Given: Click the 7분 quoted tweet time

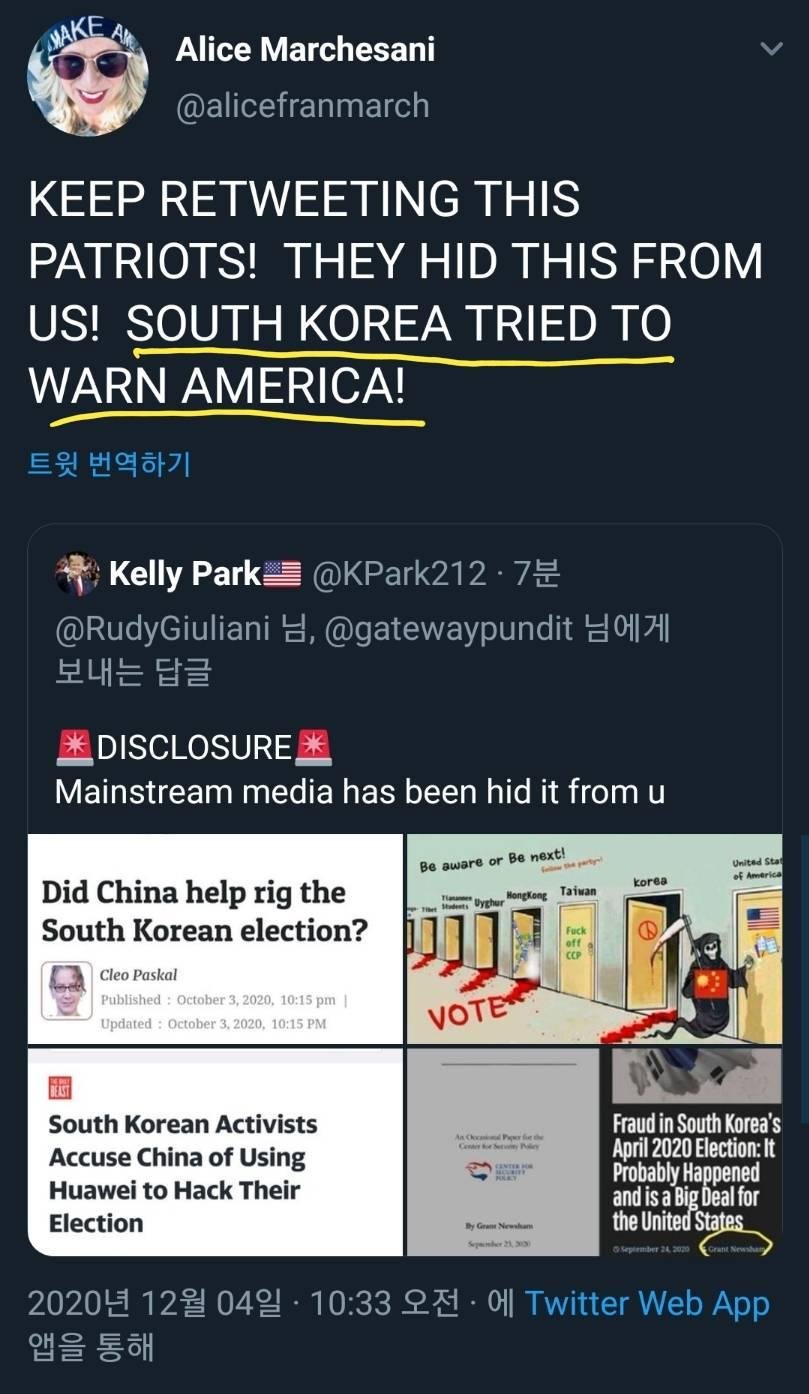Looking at the screenshot, I should 536,574.
